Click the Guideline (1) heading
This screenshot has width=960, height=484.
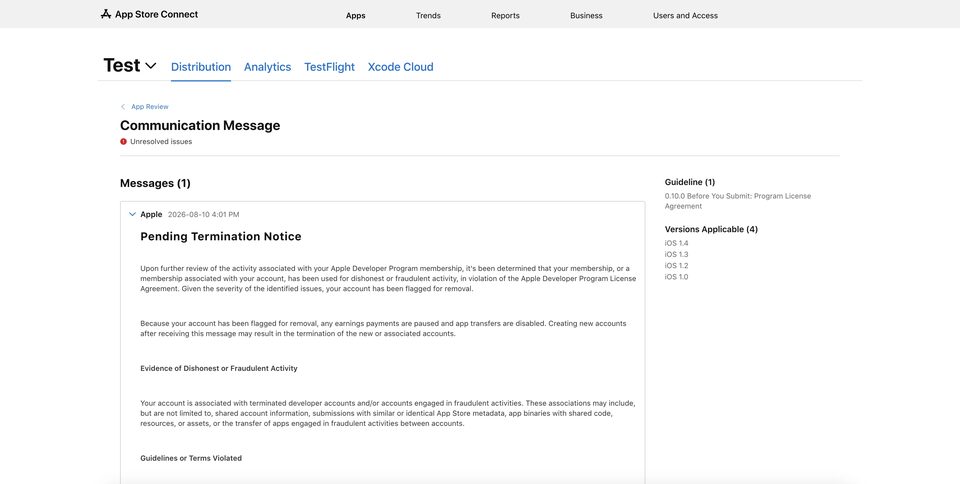tap(690, 182)
